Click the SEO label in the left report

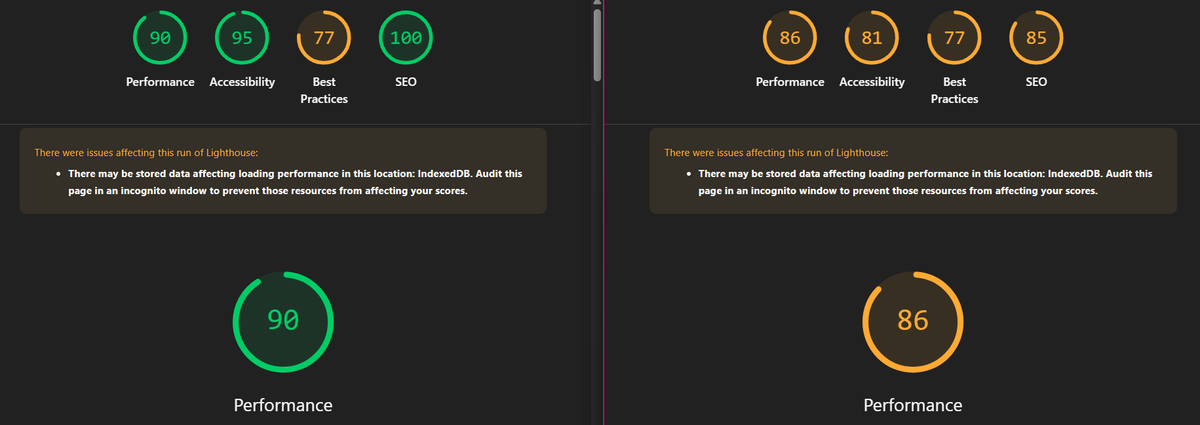[406, 82]
